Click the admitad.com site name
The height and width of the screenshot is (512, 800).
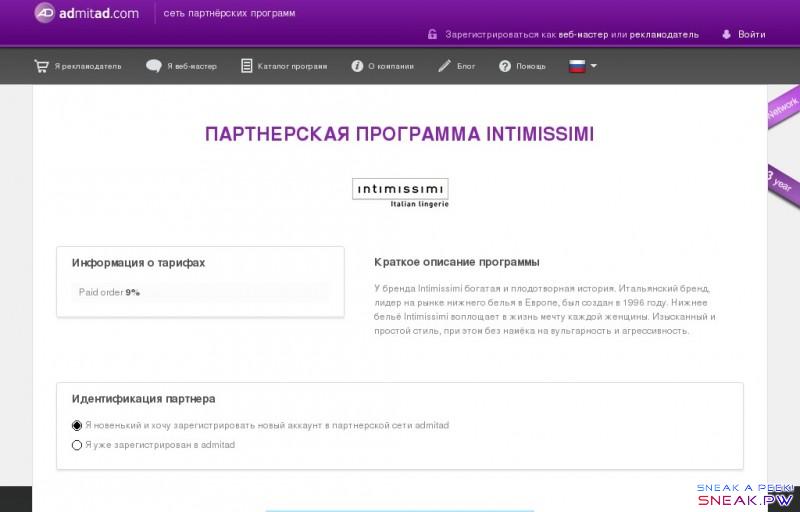98,13
